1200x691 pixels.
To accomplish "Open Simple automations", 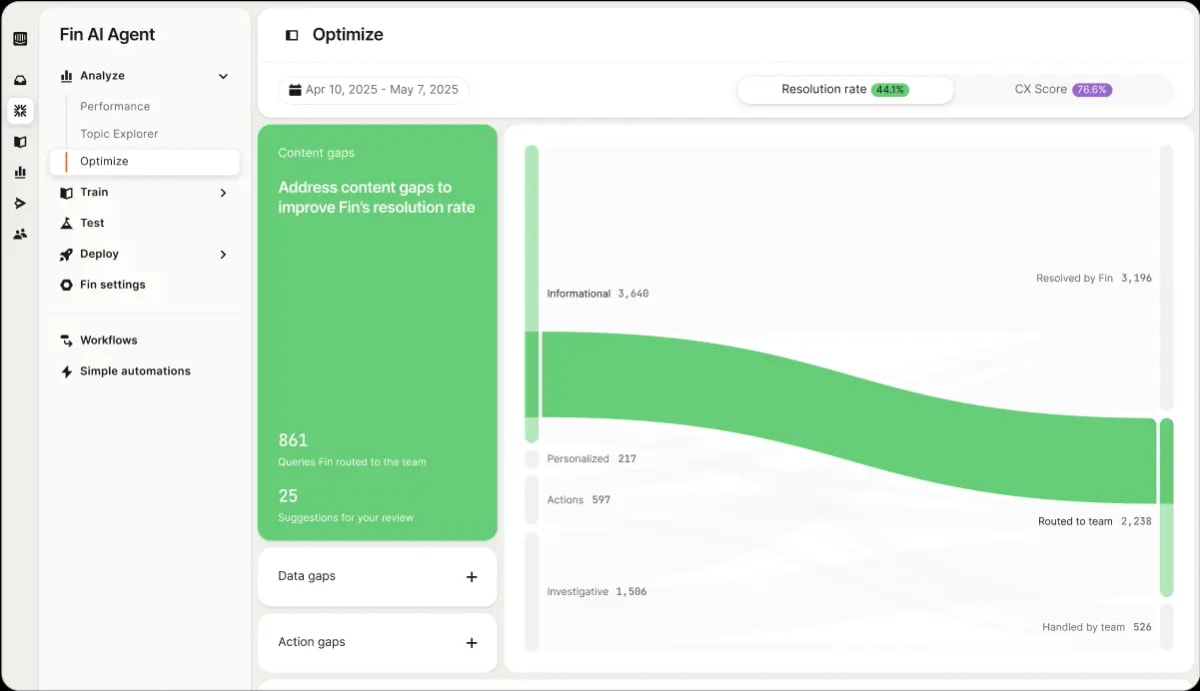I will (135, 371).
